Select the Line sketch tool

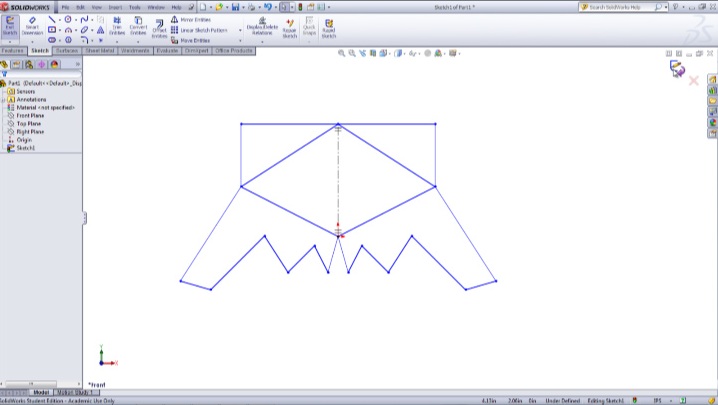click(52, 20)
